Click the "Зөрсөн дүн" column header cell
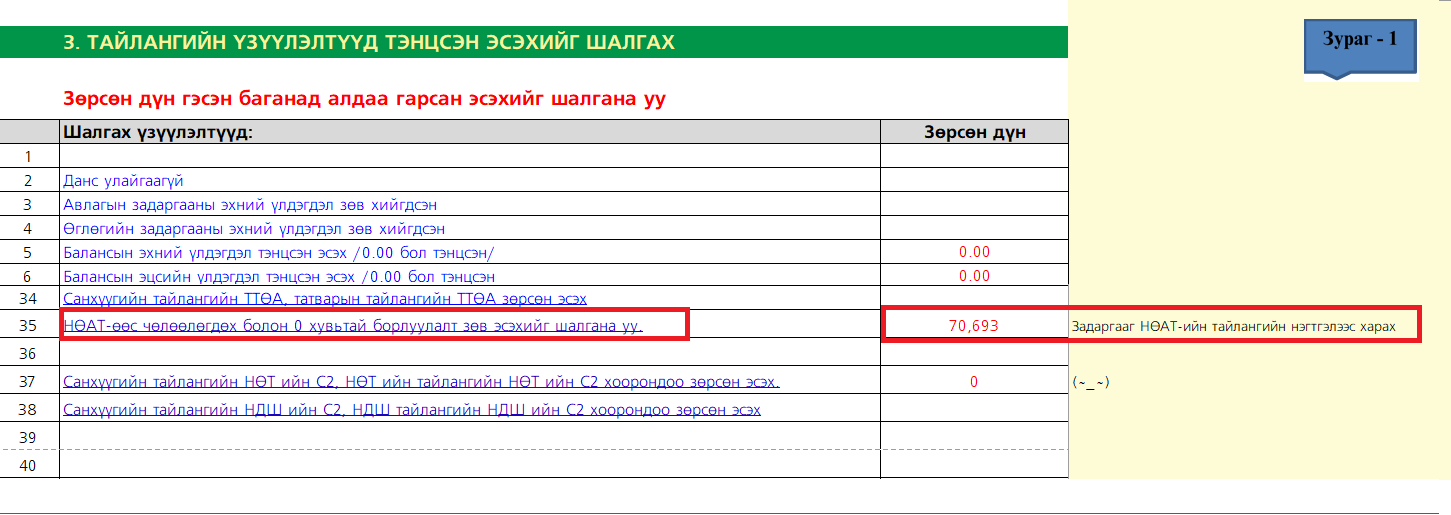 click(974, 132)
